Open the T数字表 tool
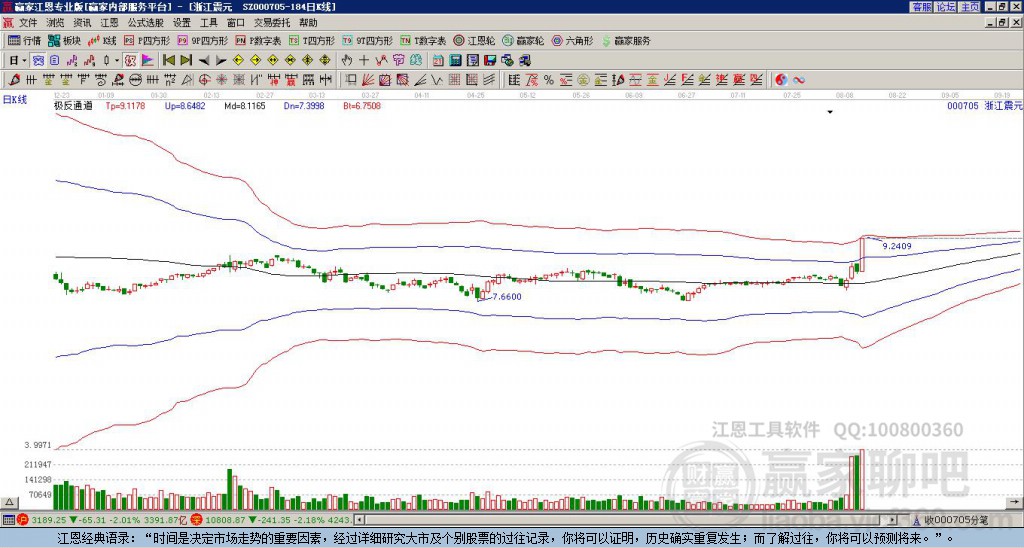The width and height of the screenshot is (1024, 548). [x=423, y=40]
